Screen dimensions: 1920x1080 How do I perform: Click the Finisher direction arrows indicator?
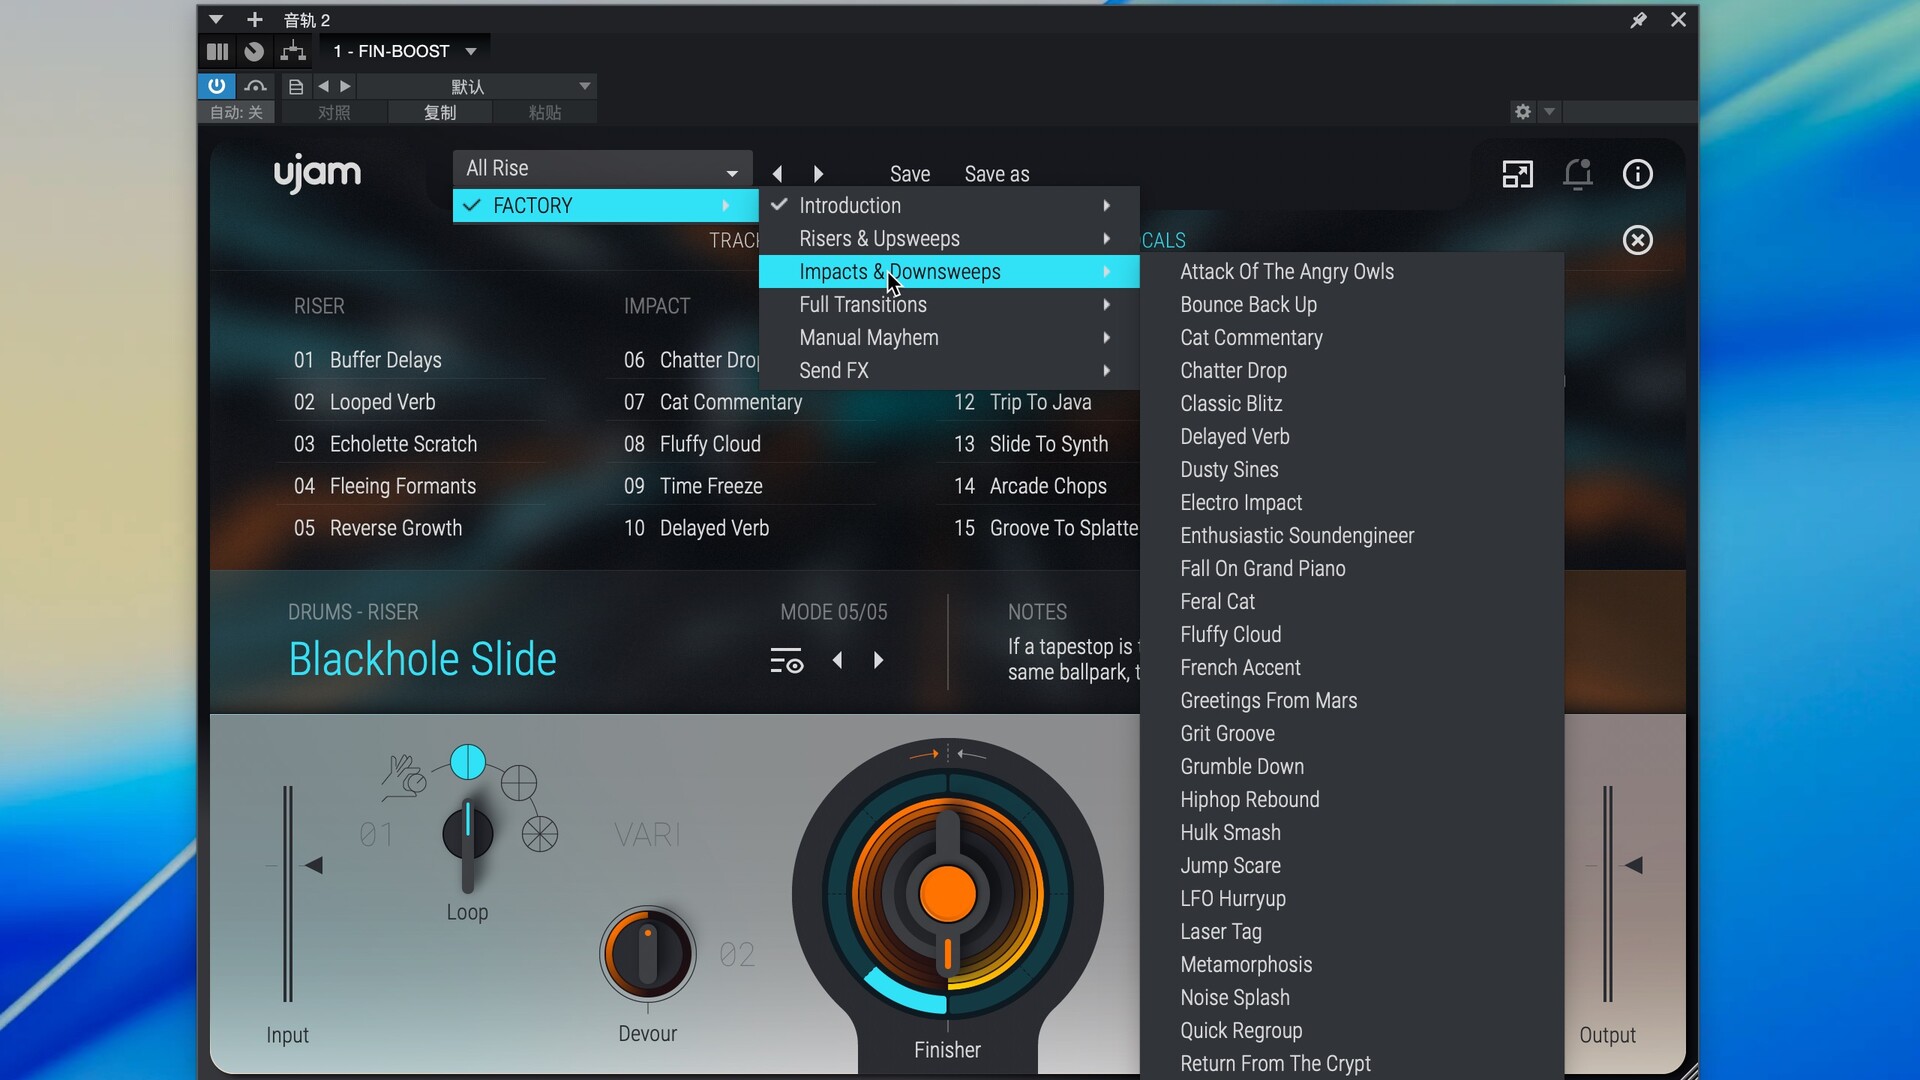(947, 754)
